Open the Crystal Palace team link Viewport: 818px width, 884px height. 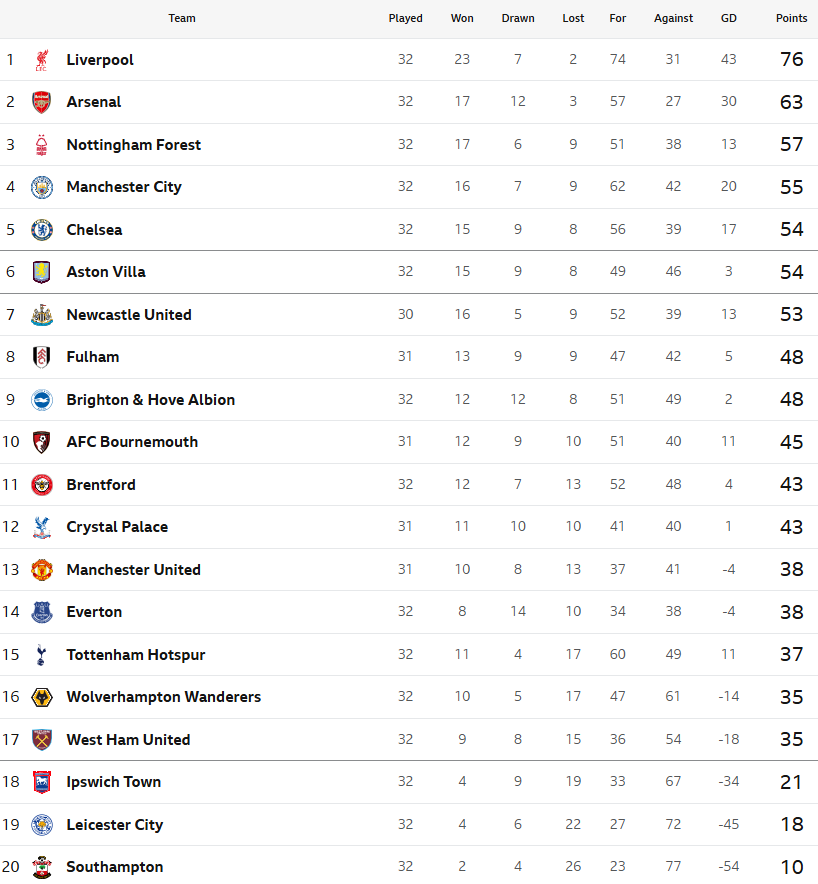(117, 527)
